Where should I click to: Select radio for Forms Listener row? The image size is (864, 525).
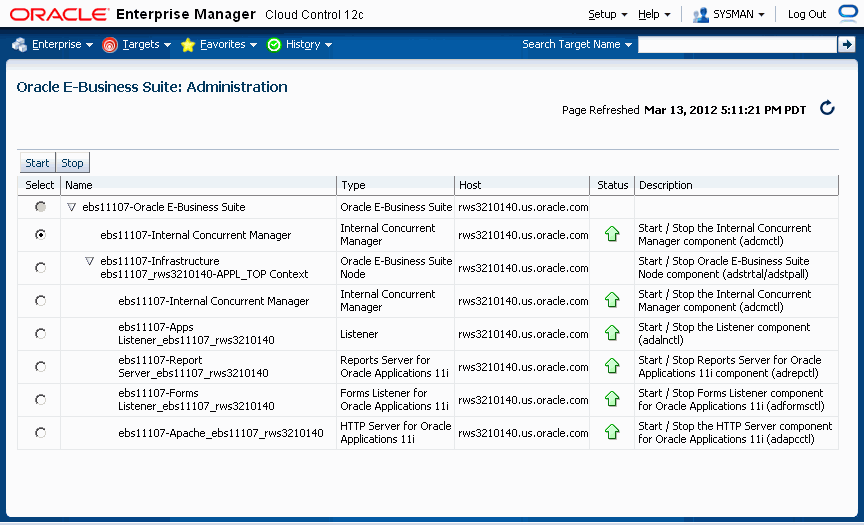point(40,399)
